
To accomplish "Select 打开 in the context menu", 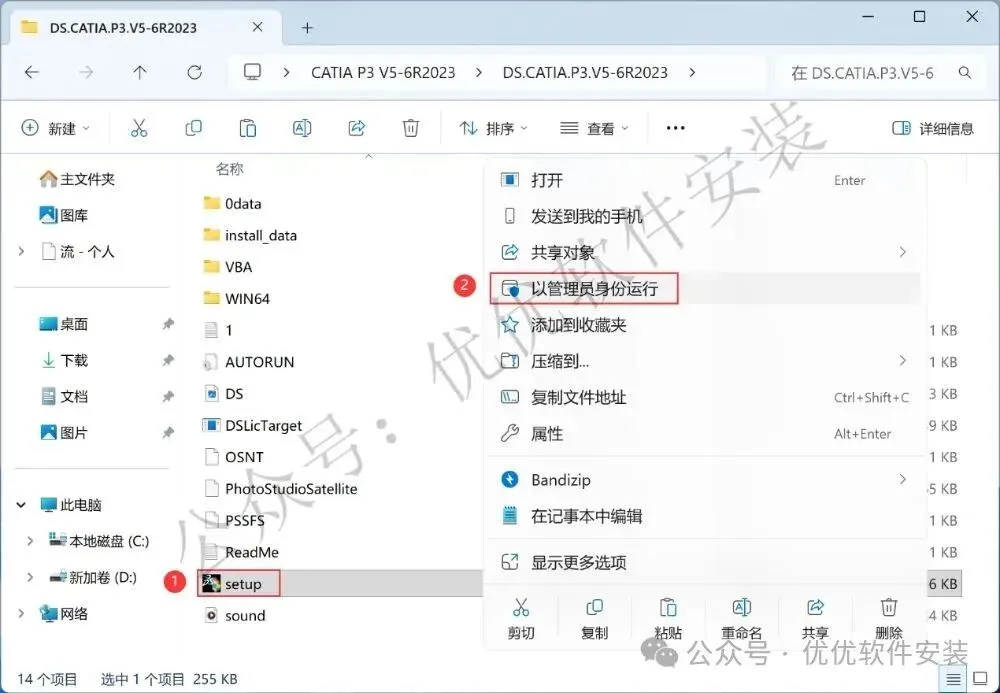I will 705,180.
